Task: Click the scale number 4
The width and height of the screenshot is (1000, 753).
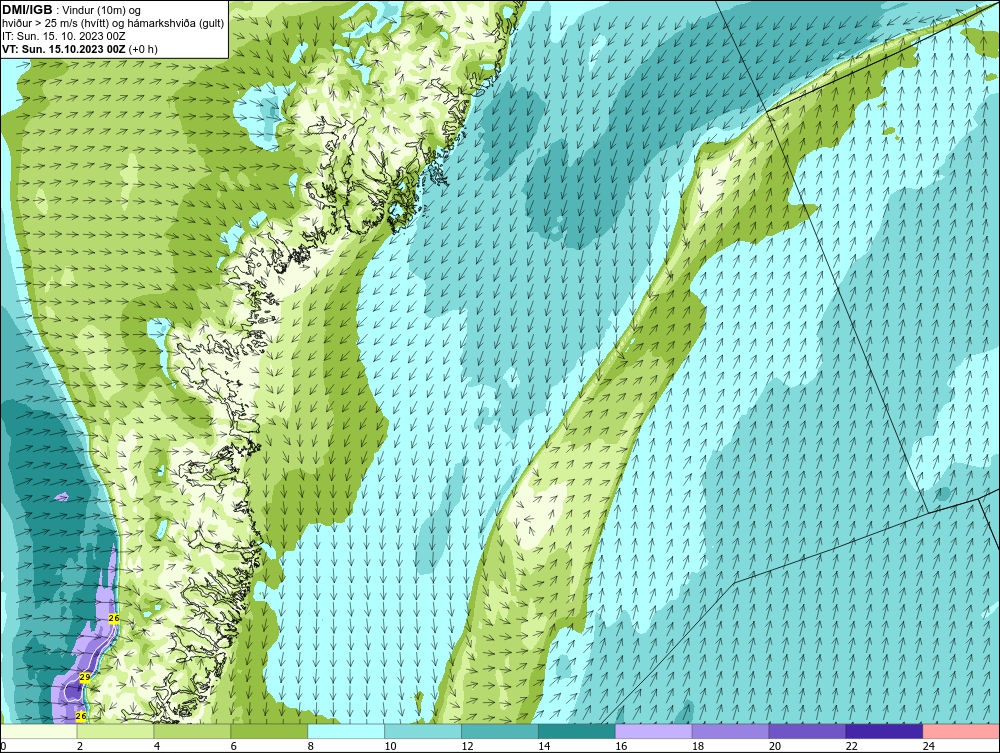Action: pyautogui.click(x=157, y=746)
